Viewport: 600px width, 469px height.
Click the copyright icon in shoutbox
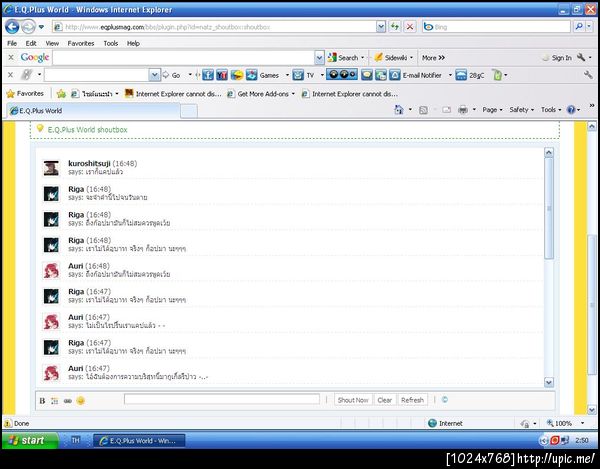click(445, 400)
